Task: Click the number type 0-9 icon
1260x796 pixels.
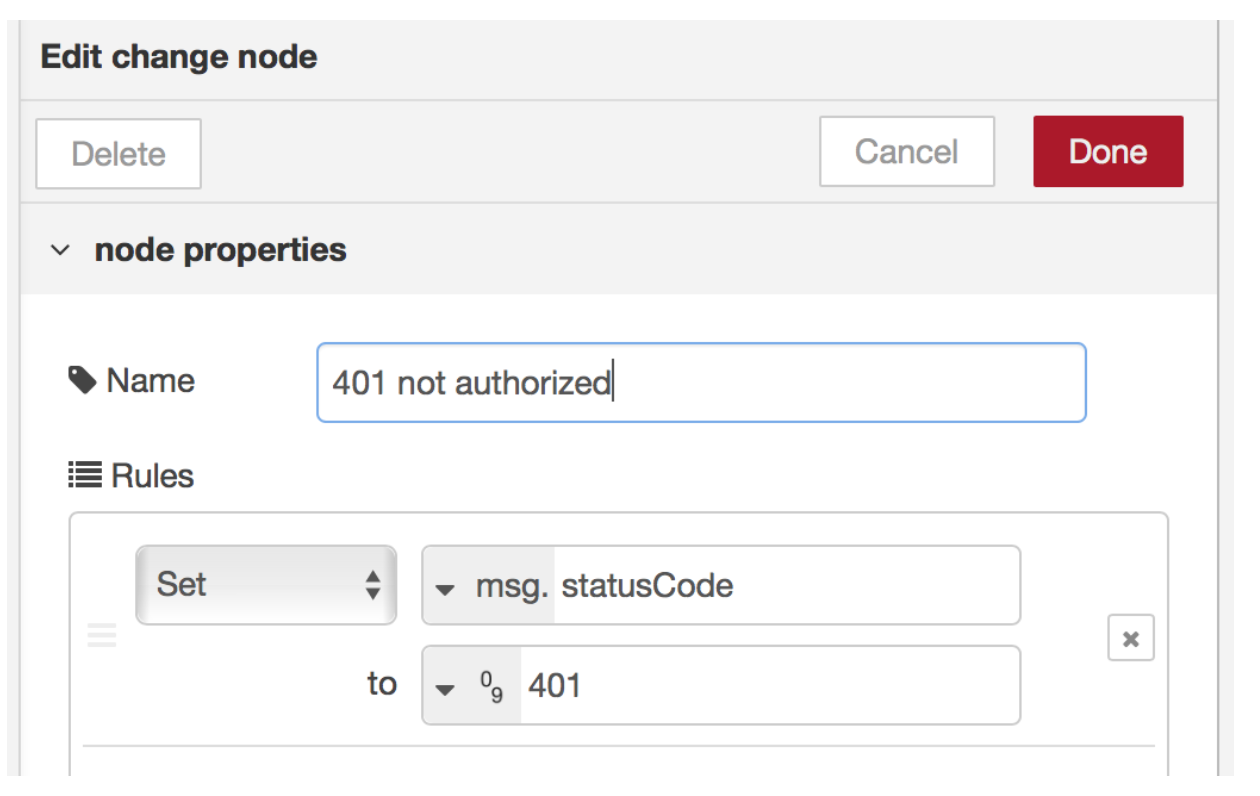Action: click(491, 686)
